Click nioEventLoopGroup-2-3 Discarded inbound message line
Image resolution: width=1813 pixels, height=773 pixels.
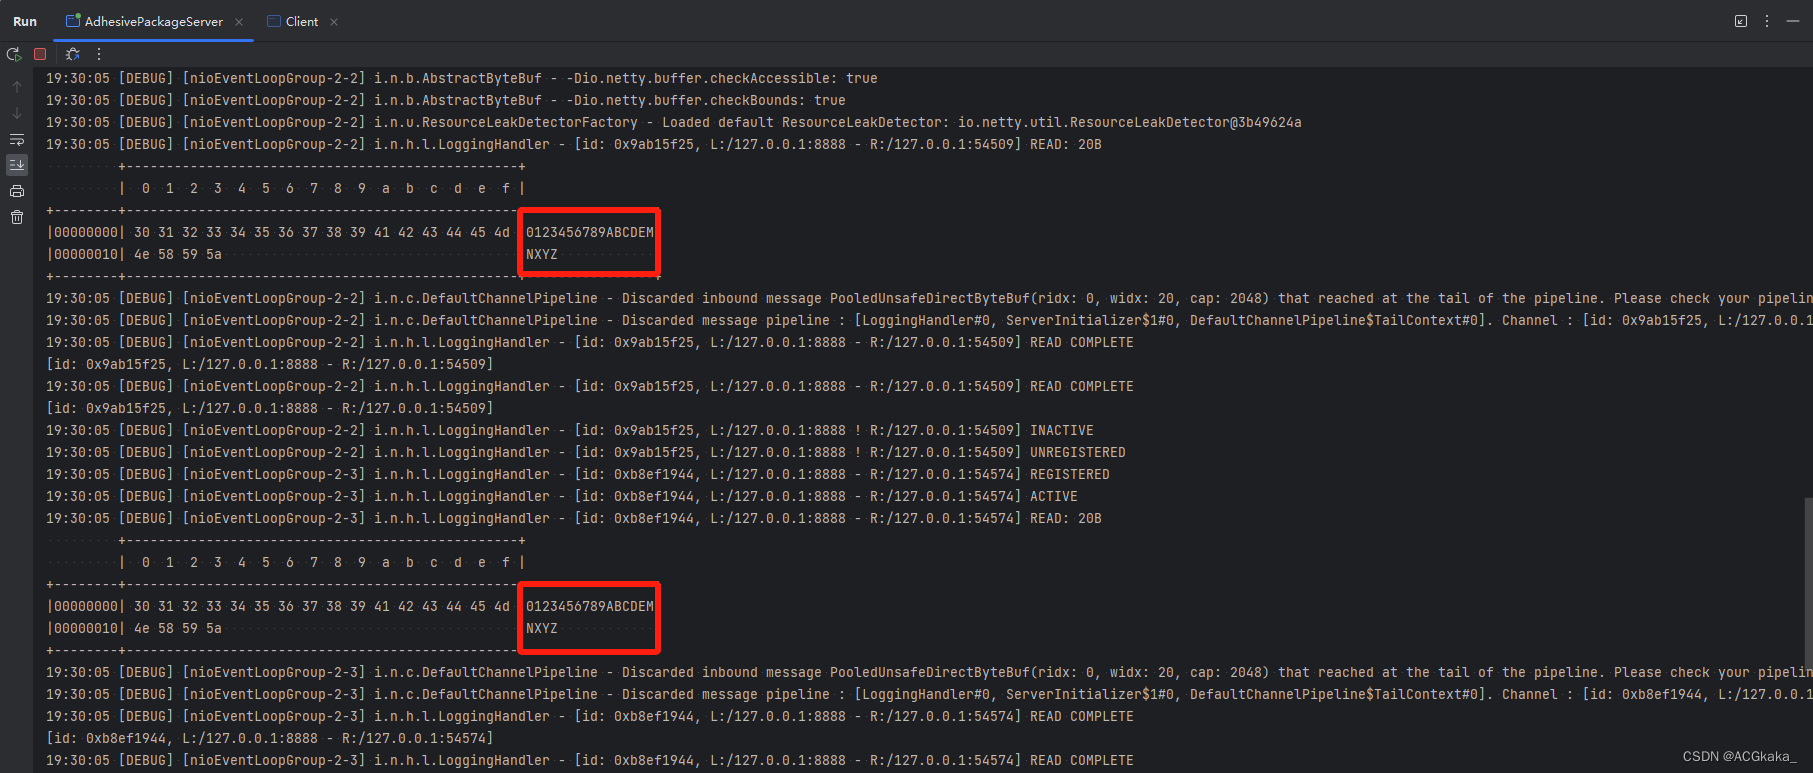[x=929, y=672]
